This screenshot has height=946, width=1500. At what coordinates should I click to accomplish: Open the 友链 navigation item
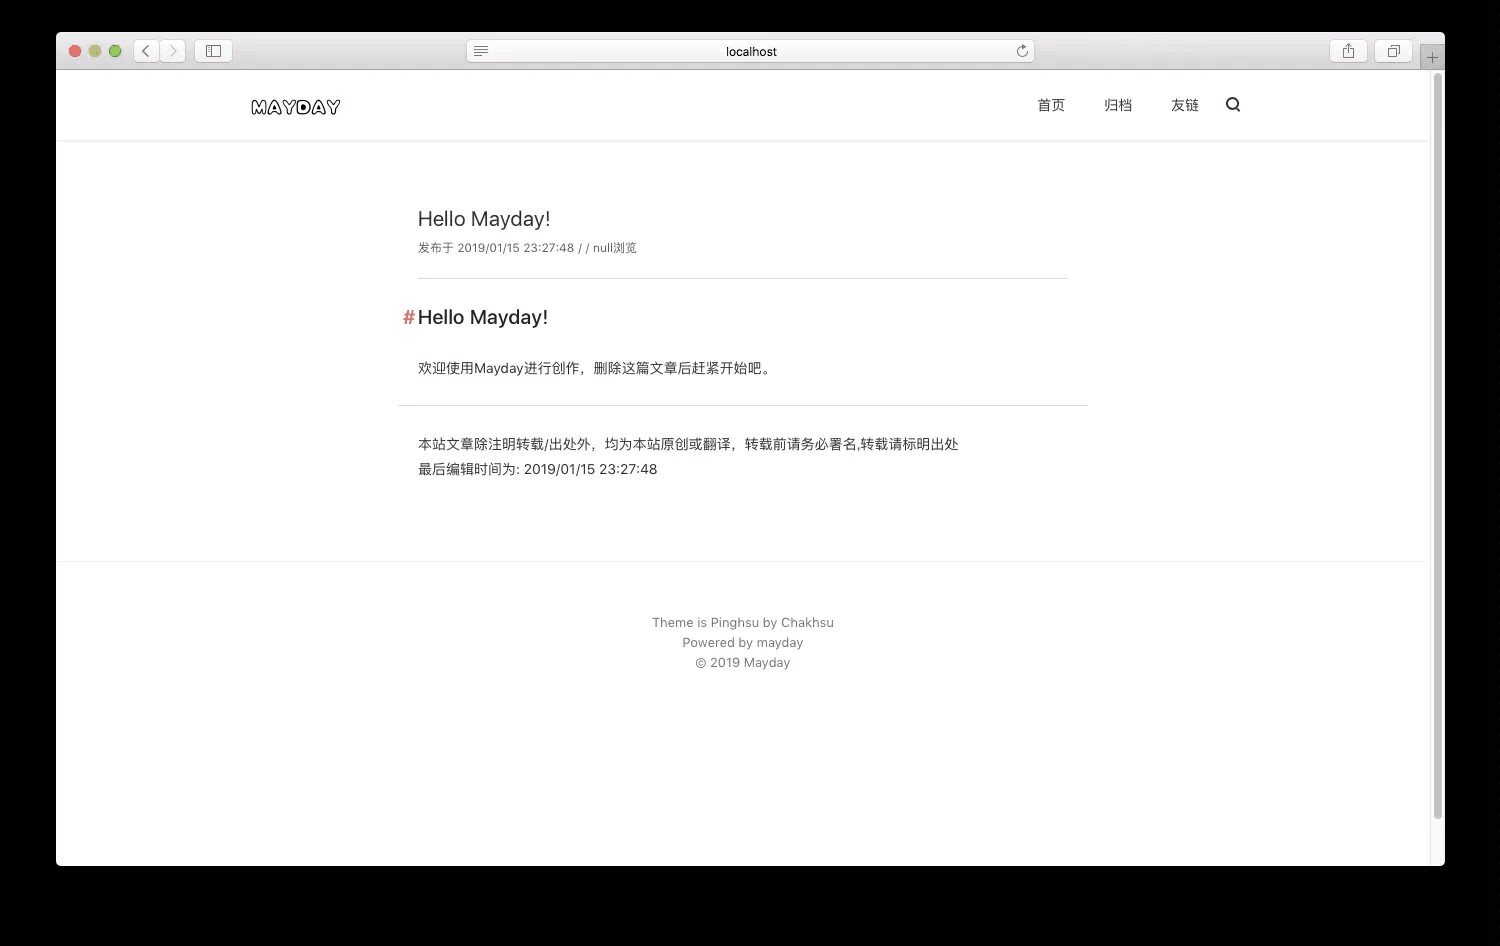click(x=1185, y=105)
